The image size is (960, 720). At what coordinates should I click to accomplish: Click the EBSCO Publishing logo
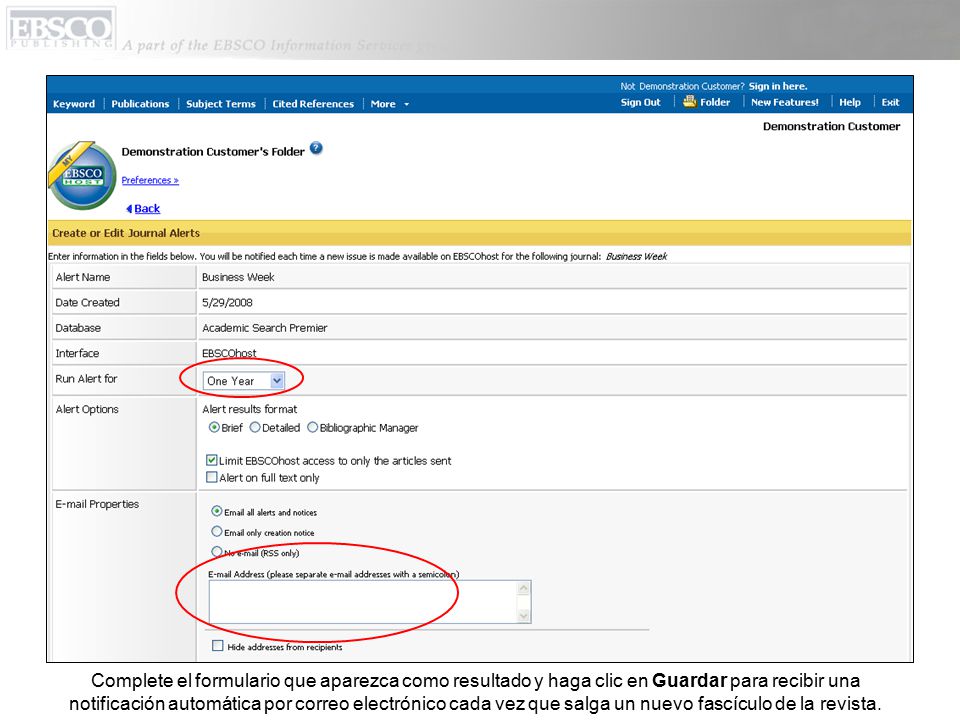tap(61, 29)
